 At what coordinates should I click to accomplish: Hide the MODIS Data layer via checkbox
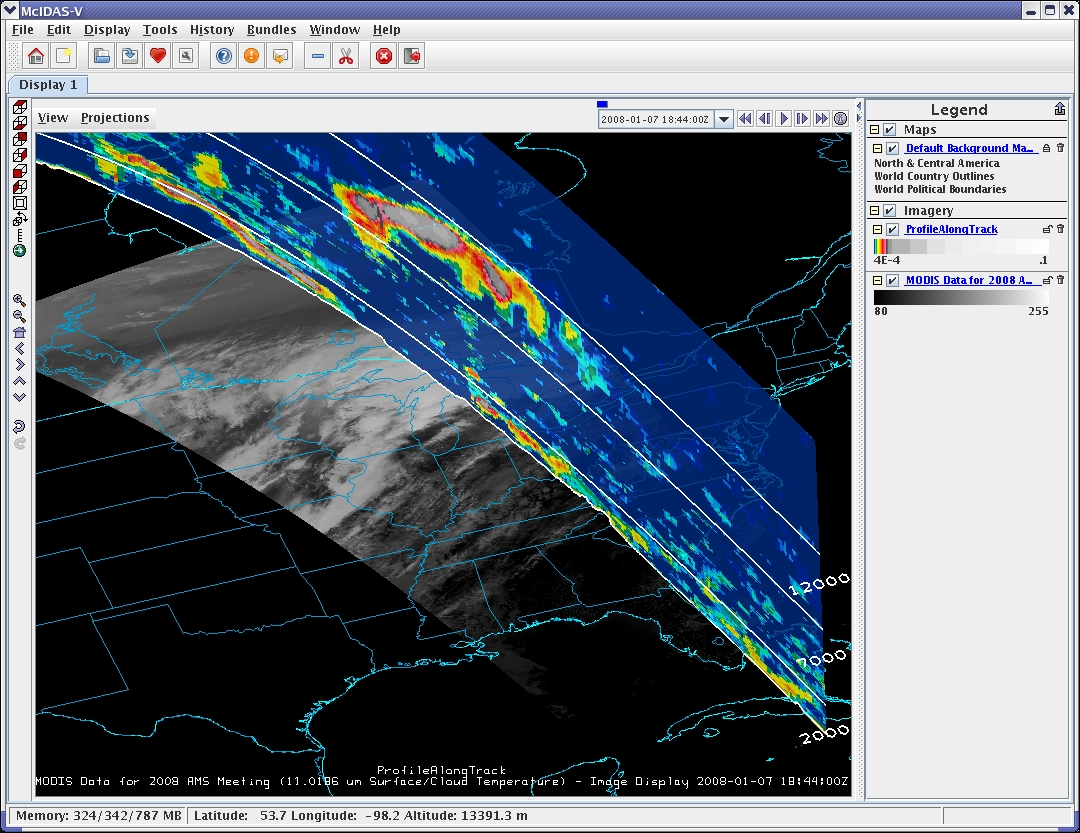[892, 280]
